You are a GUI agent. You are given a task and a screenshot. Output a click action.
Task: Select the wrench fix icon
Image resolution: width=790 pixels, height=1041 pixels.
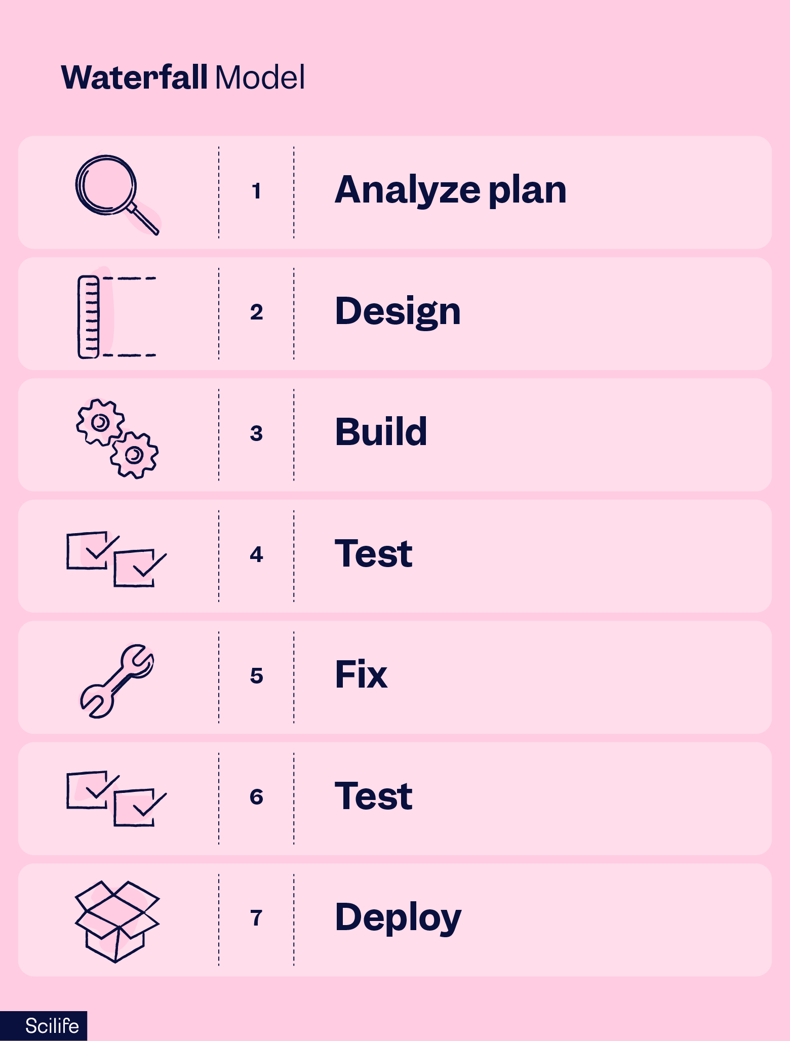(x=117, y=681)
